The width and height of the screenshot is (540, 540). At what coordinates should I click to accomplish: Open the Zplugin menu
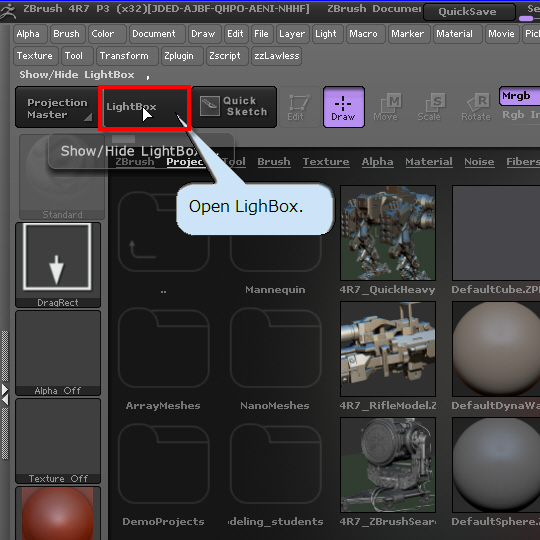click(179, 56)
